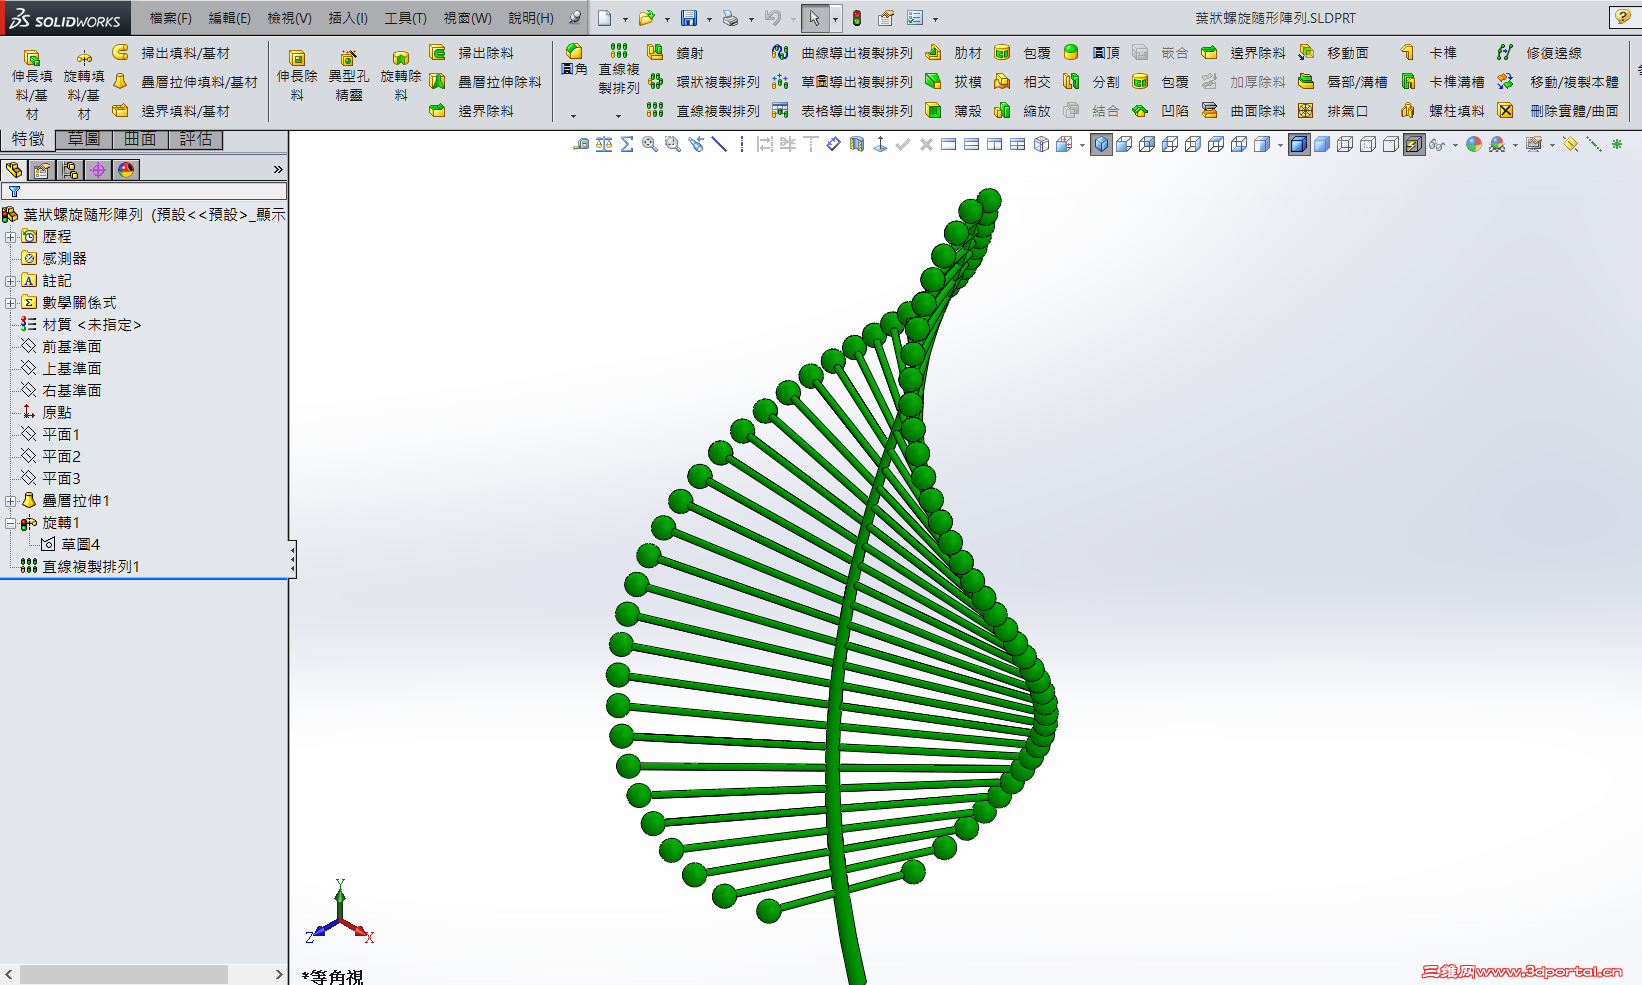Click the 伸長除料 extruded cut tool

pos(297,75)
